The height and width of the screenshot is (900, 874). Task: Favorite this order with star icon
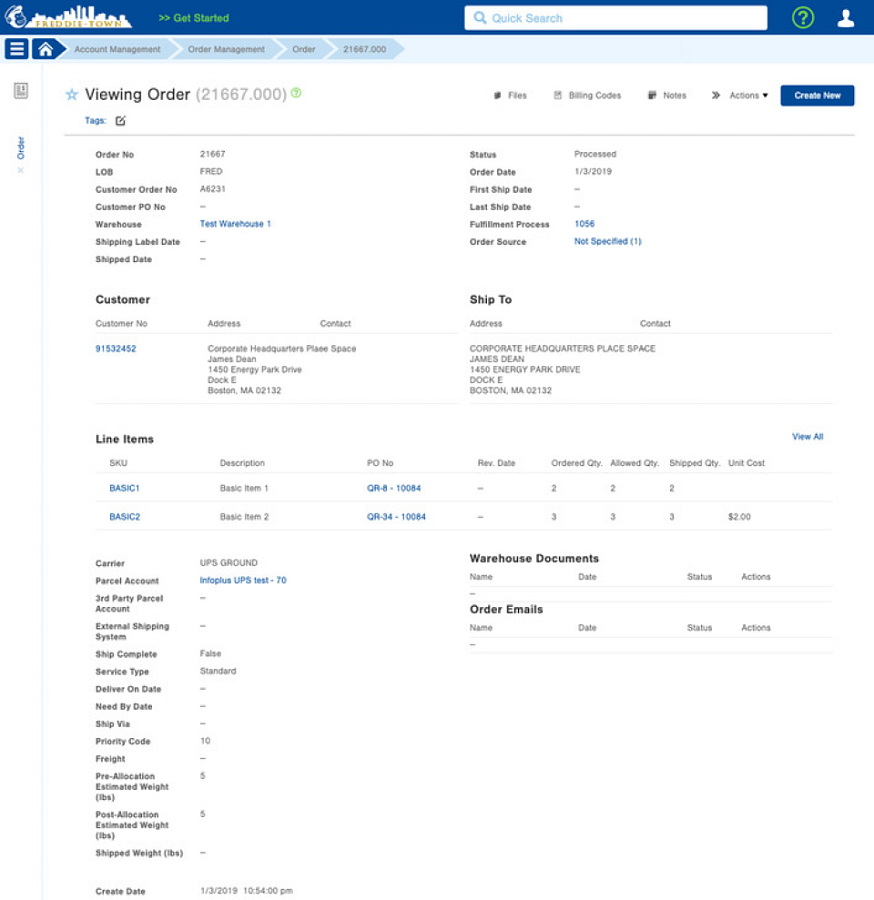[x=72, y=94]
